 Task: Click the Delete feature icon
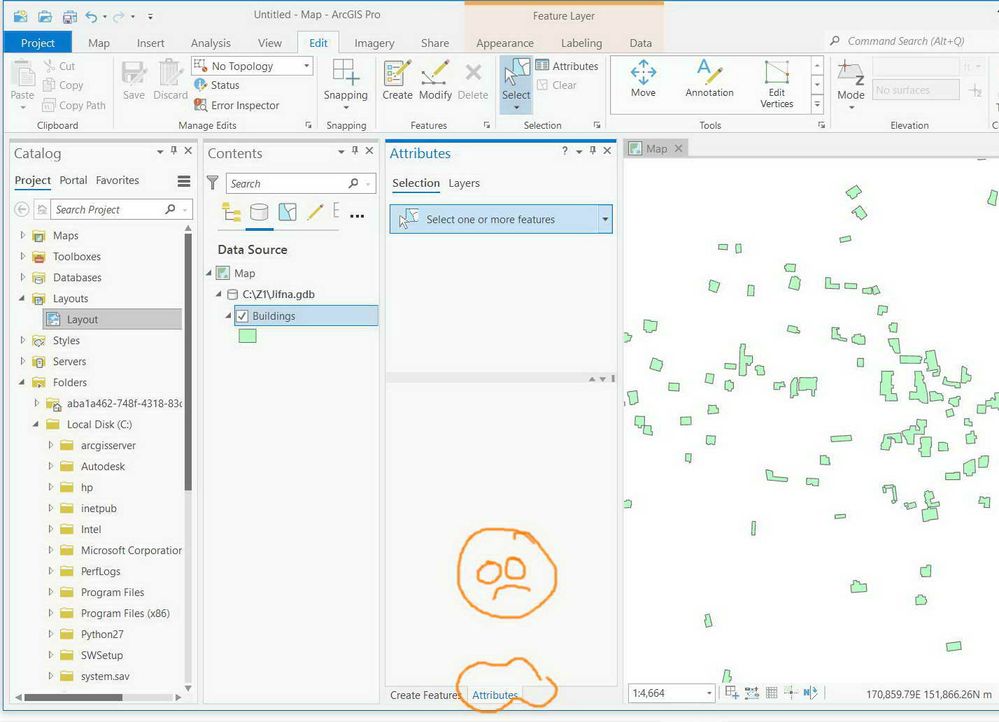473,80
